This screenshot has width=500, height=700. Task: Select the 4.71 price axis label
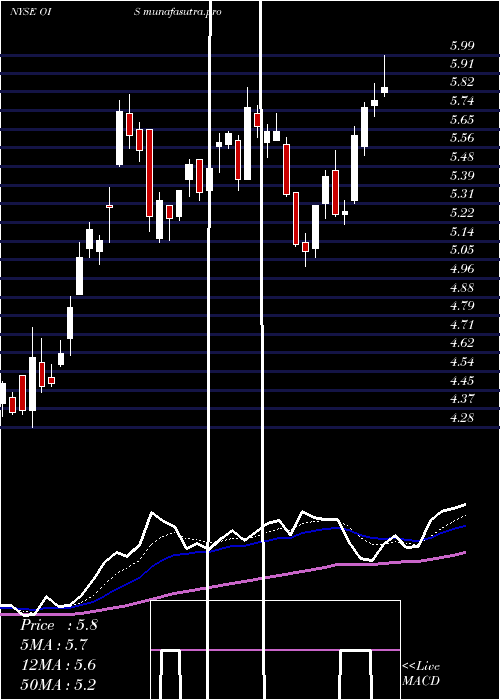pyautogui.click(x=462, y=325)
